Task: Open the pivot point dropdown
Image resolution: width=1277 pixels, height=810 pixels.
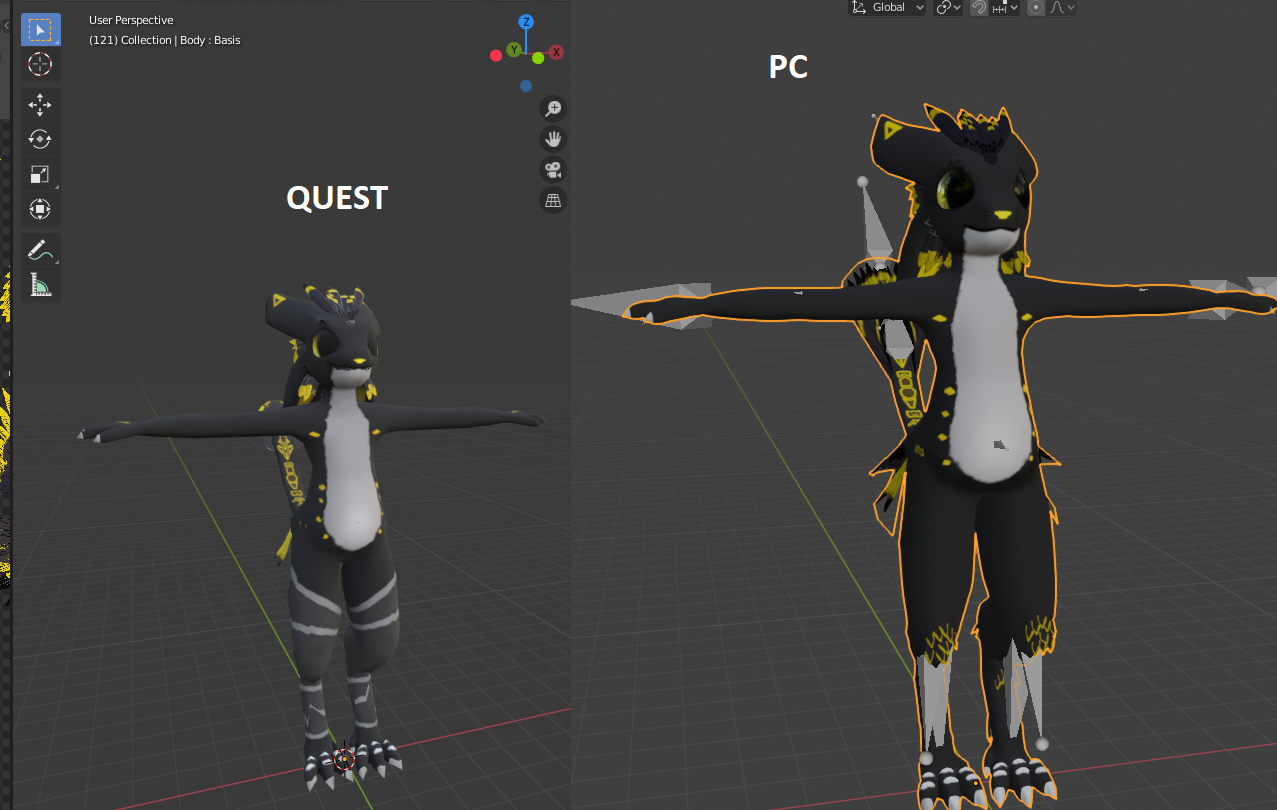Action: [948, 8]
